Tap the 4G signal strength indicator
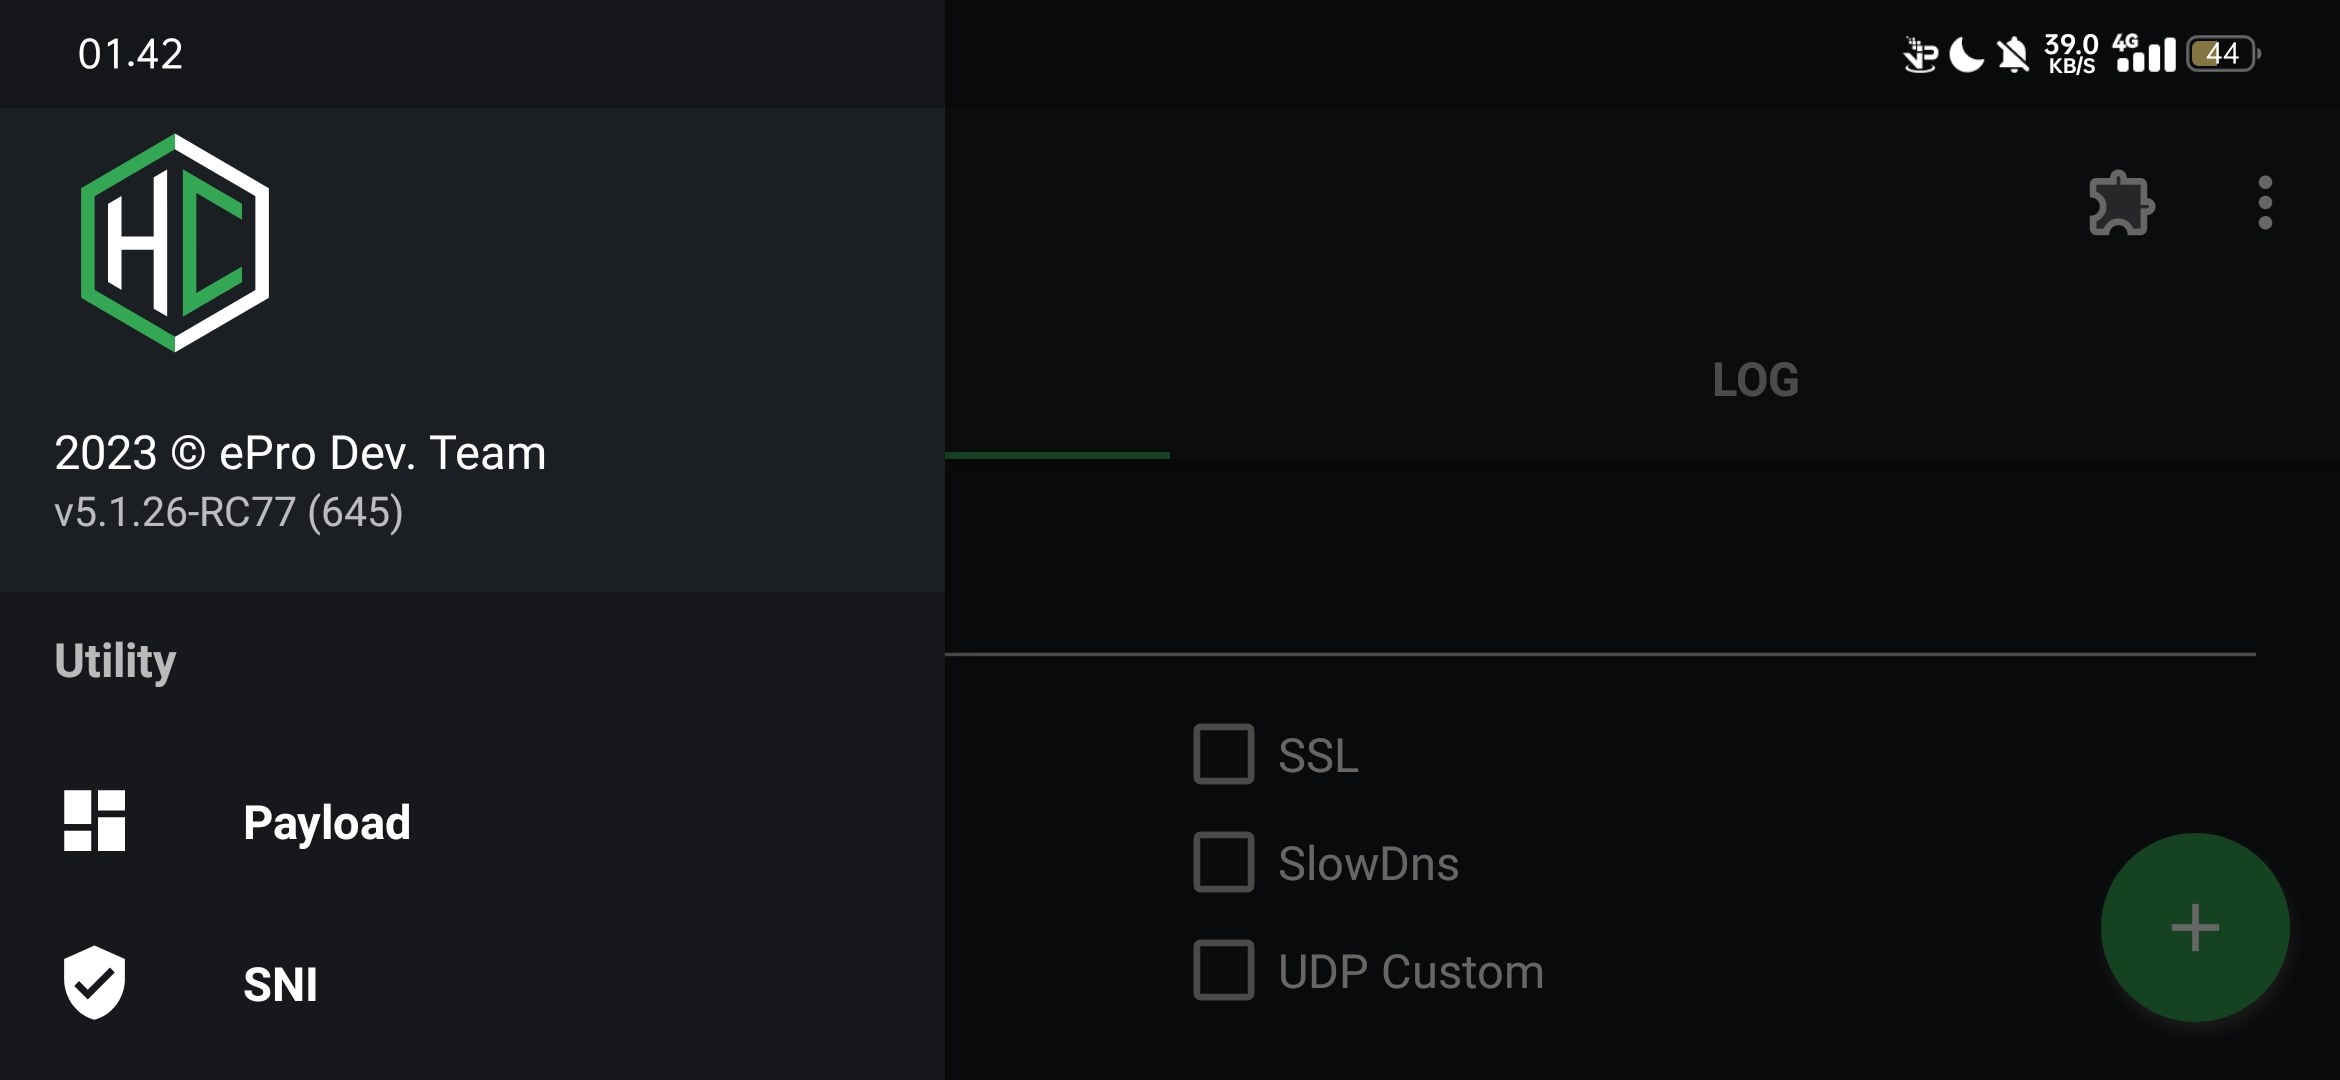Viewport: 2340px width, 1080px height. pos(2145,54)
